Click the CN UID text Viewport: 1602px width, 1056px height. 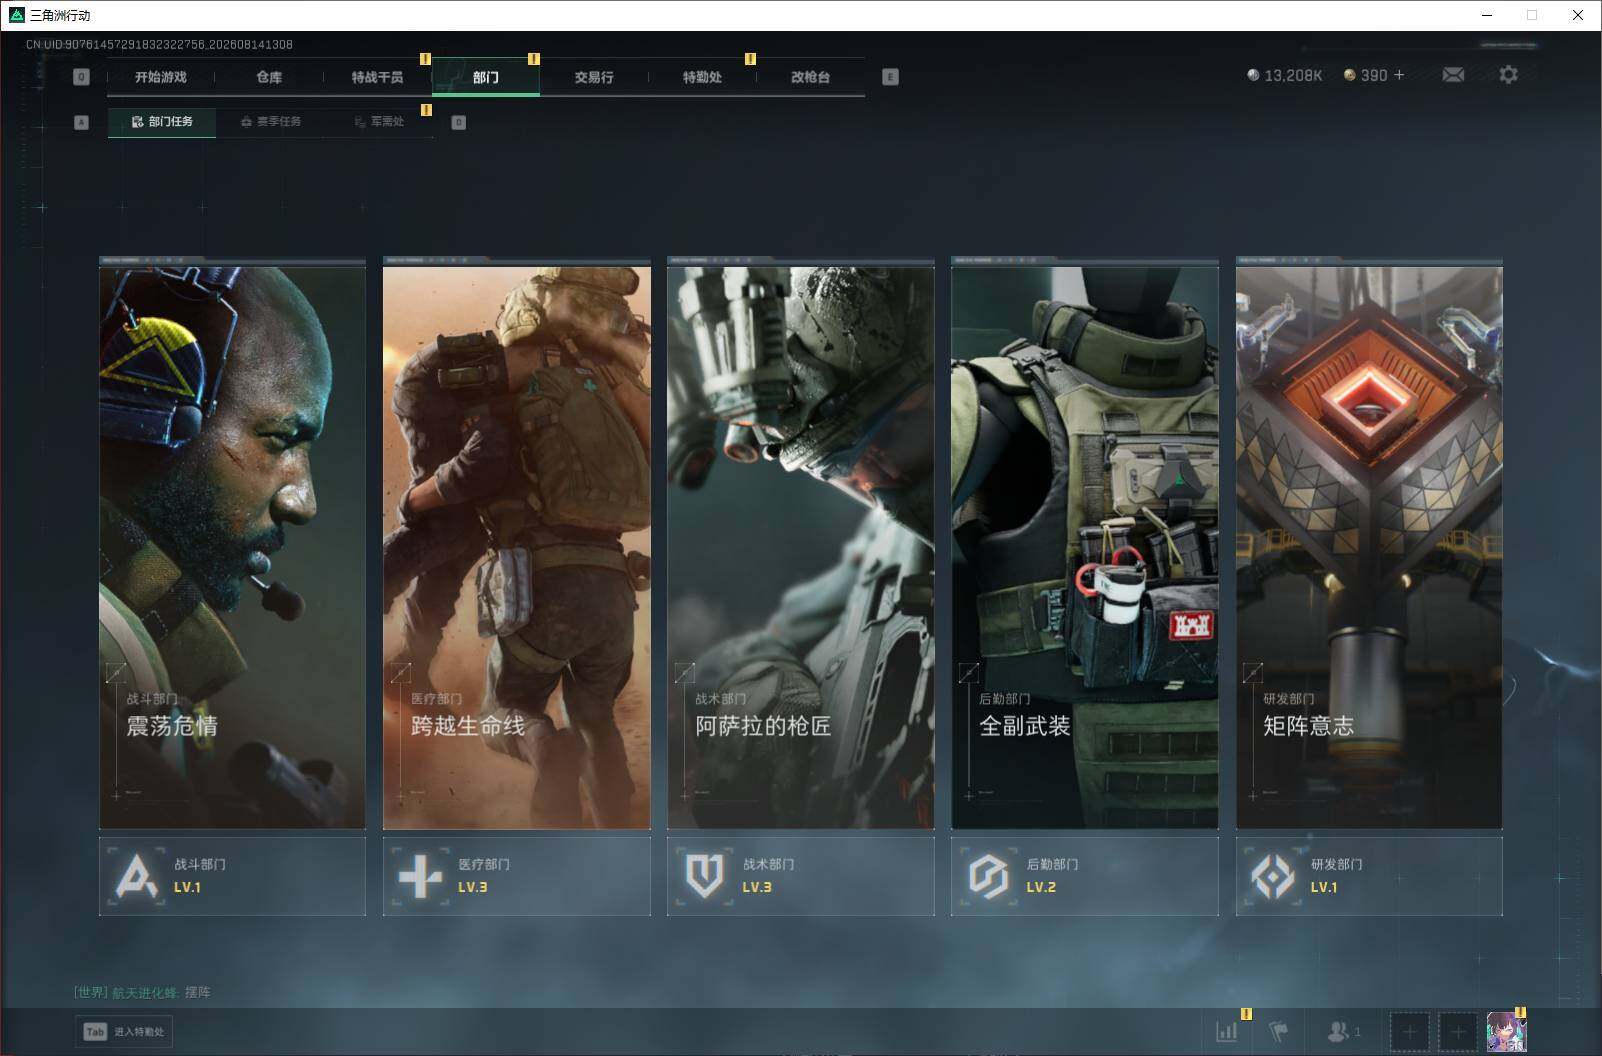(159, 45)
